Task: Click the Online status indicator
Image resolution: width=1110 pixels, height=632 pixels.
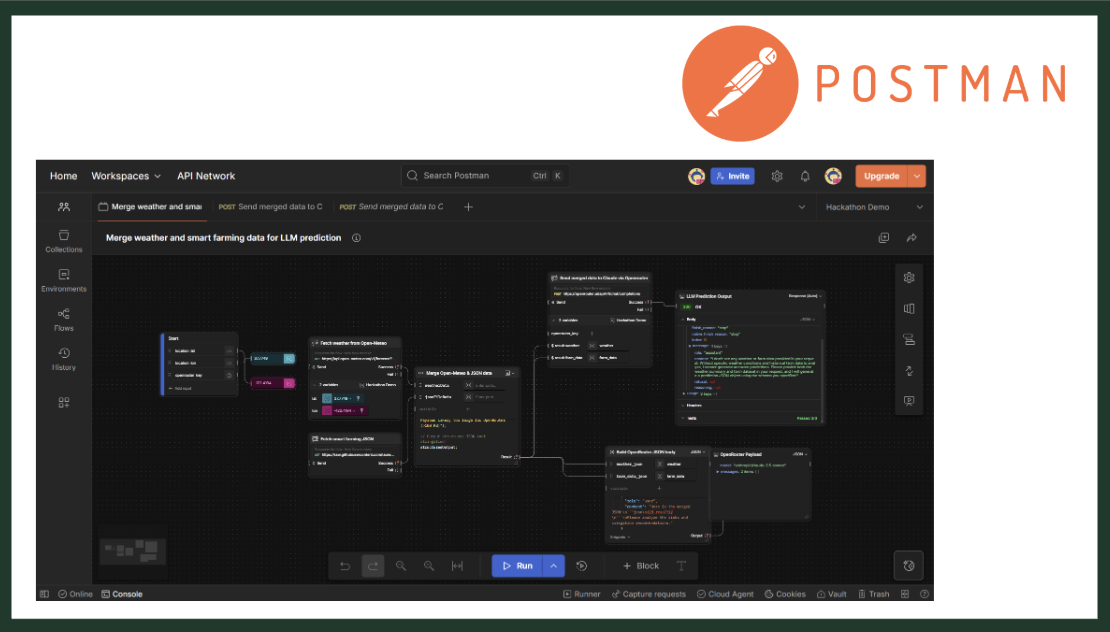Action: click(75, 594)
